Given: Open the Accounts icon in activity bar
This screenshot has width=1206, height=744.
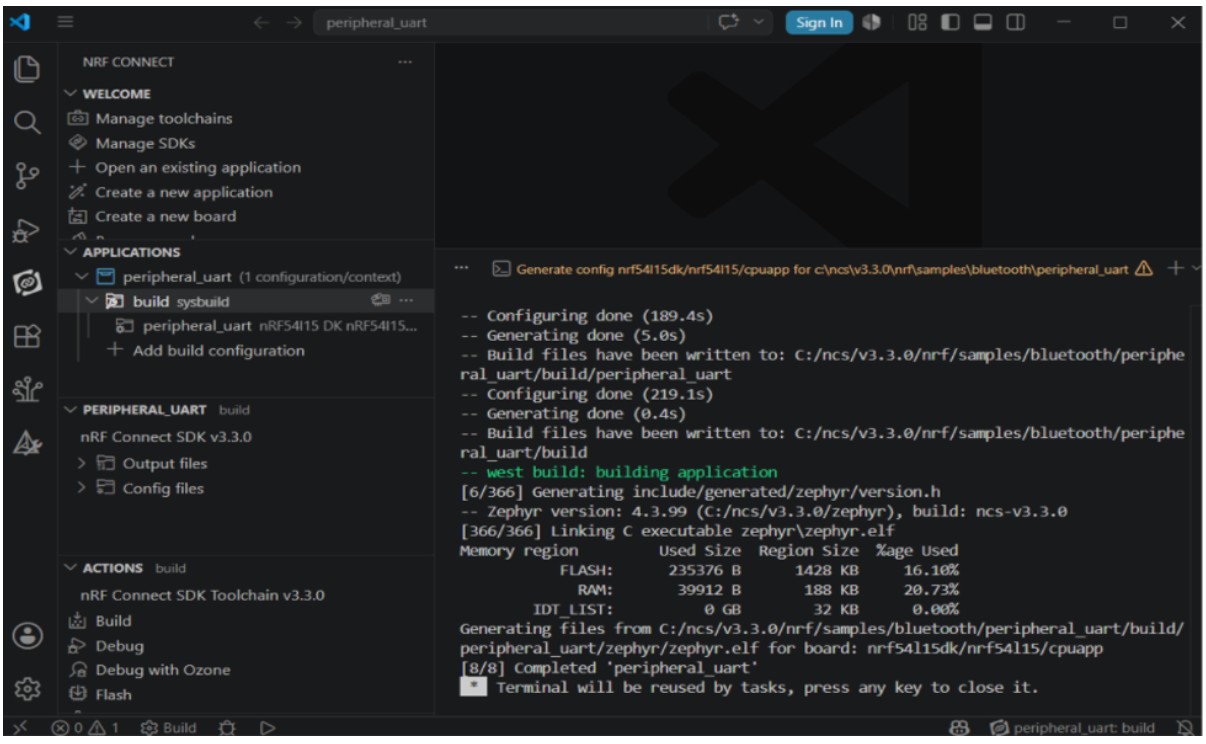Looking at the screenshot, I should pos(27,635).
